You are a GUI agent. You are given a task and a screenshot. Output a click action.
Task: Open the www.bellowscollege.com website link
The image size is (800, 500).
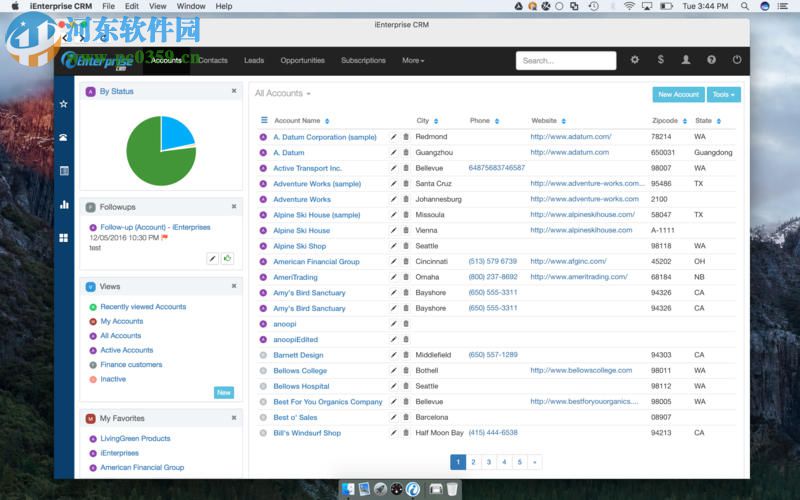(581, 370)
